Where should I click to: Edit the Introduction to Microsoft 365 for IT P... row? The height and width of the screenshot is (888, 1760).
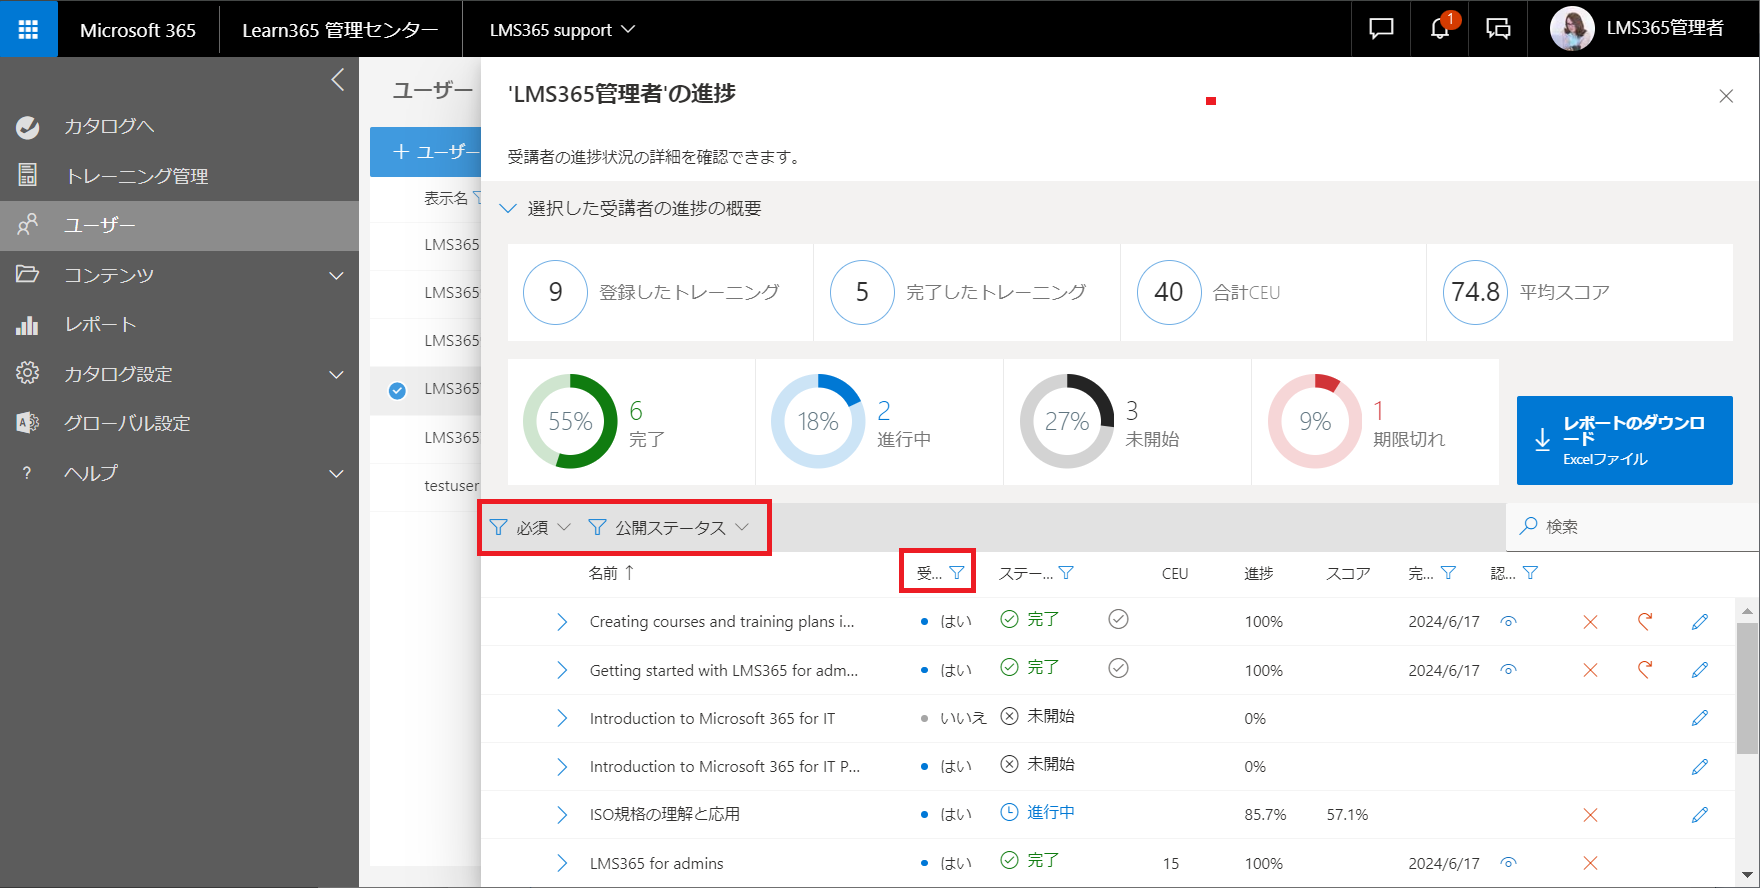click(x=1700, y=767)
